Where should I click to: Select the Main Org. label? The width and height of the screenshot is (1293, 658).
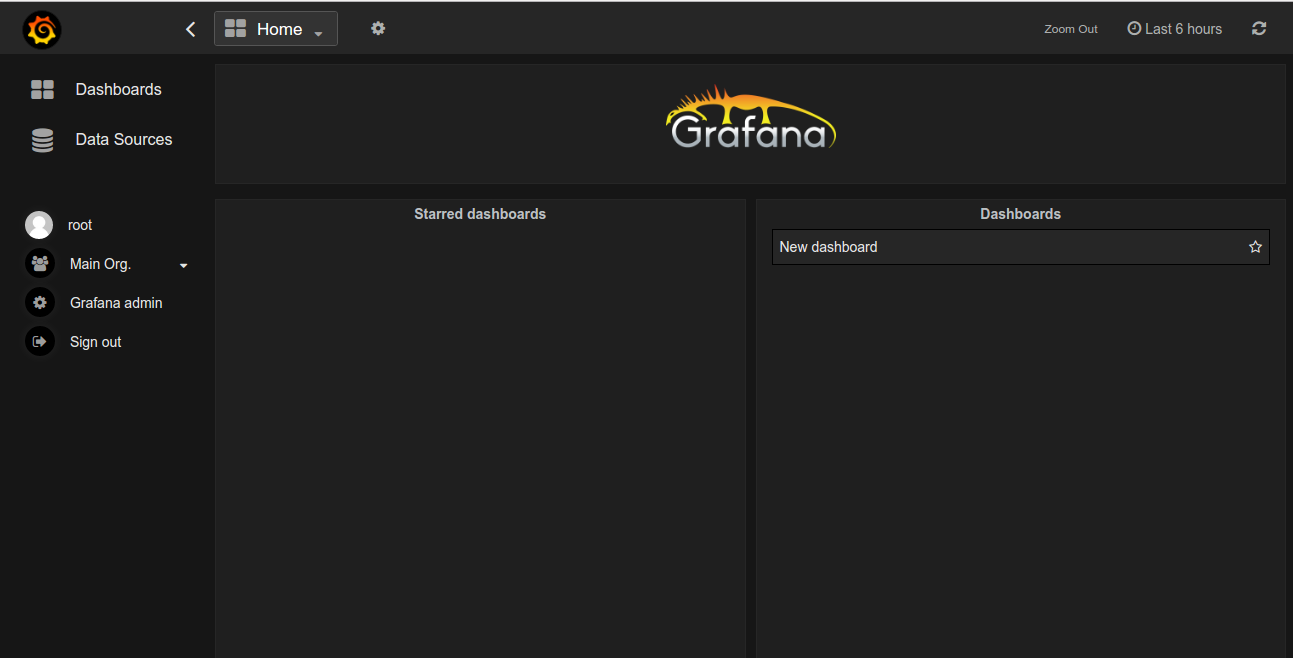point(100,264)
